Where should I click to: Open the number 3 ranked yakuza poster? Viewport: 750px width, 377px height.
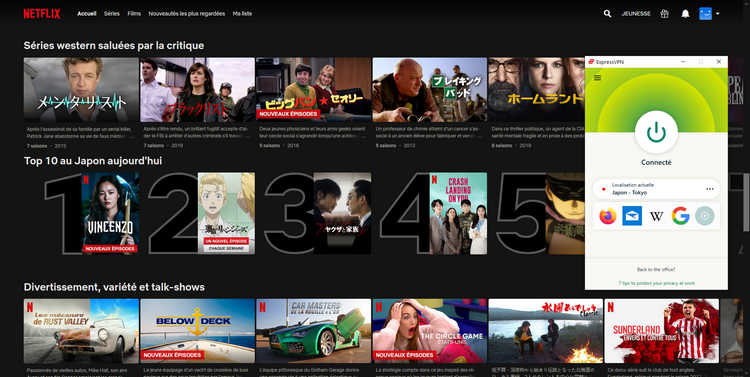[342, 213]
